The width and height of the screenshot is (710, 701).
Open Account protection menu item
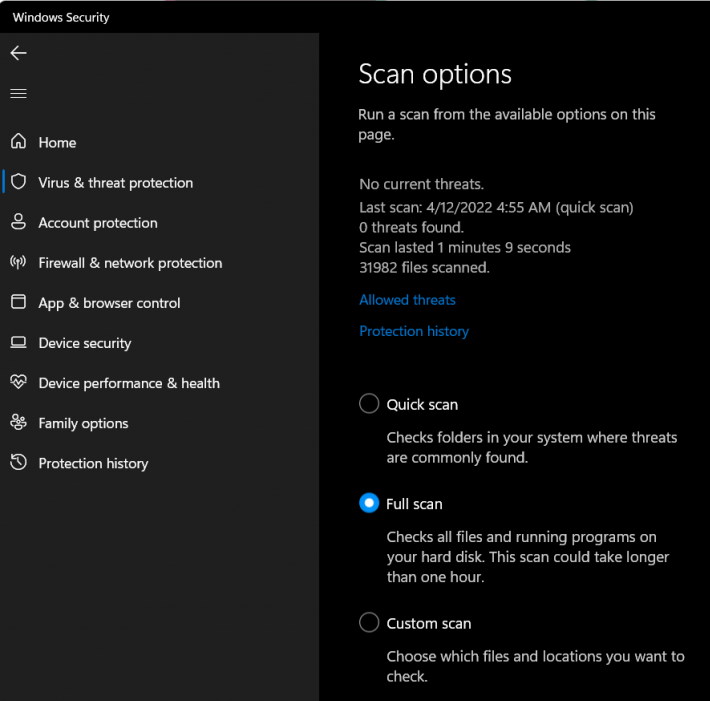98,223
